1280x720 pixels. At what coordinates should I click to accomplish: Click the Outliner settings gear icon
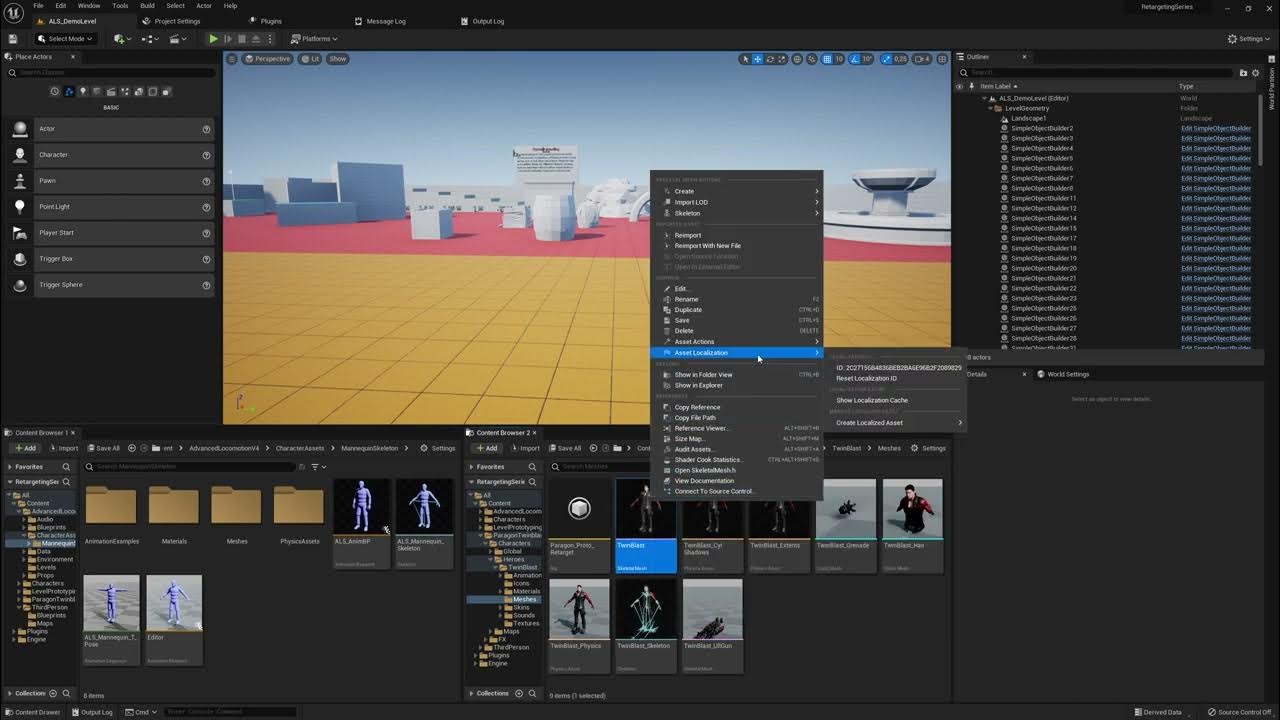1255,73
